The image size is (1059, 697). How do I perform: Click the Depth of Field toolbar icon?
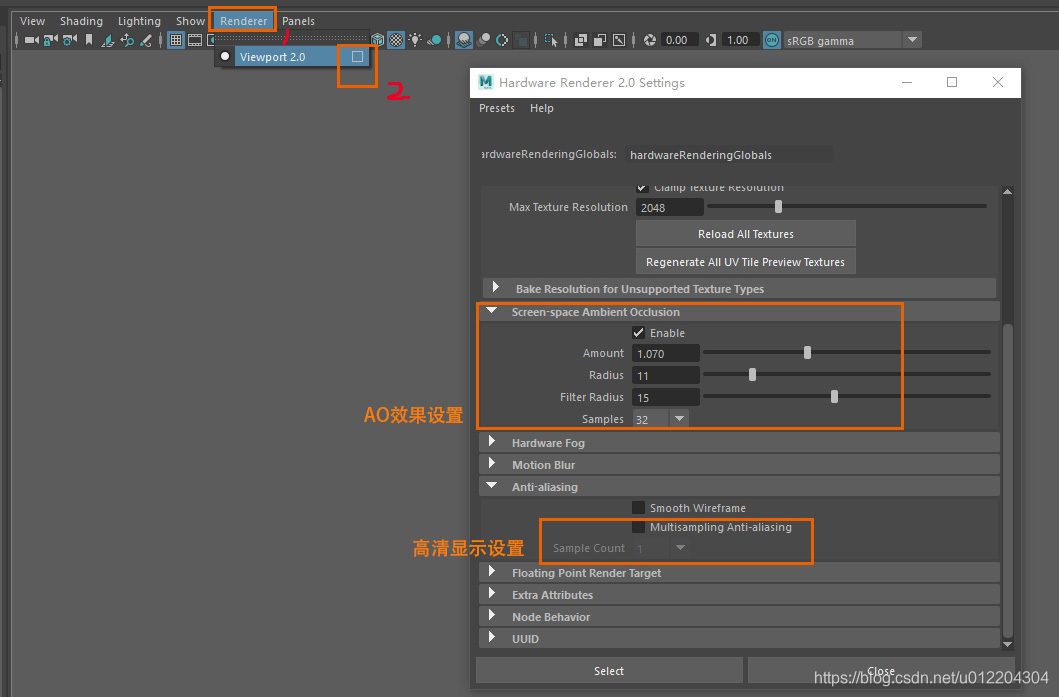coord(521,41)
